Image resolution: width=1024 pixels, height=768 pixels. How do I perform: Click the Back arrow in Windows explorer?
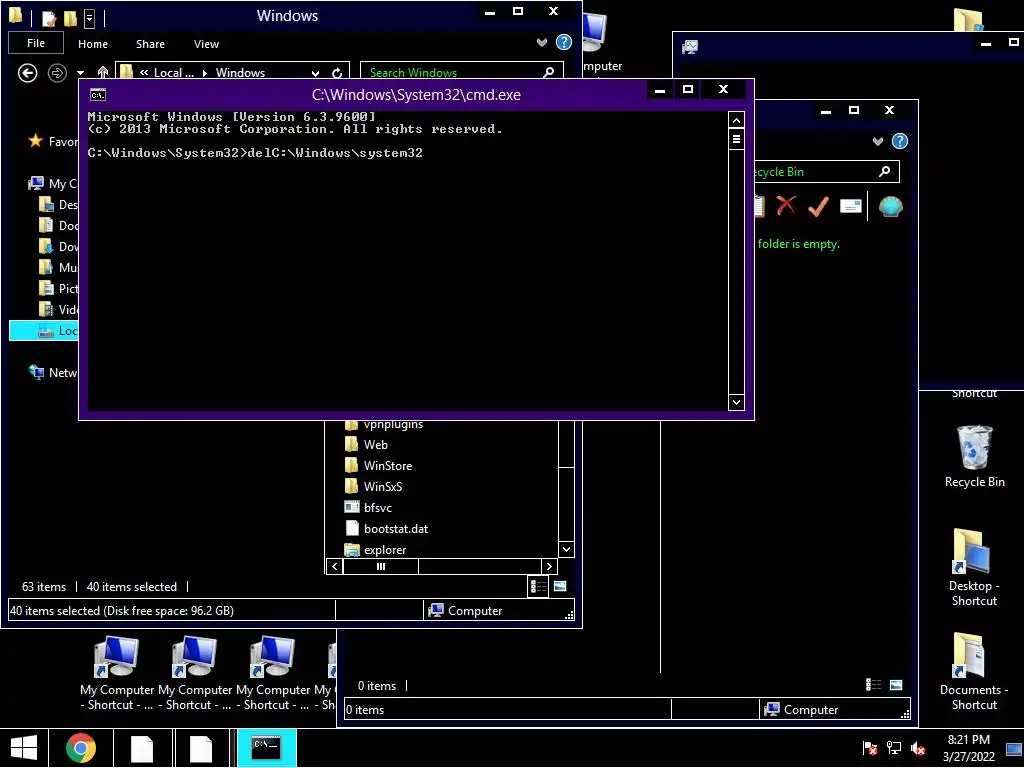tap(27, 72)
